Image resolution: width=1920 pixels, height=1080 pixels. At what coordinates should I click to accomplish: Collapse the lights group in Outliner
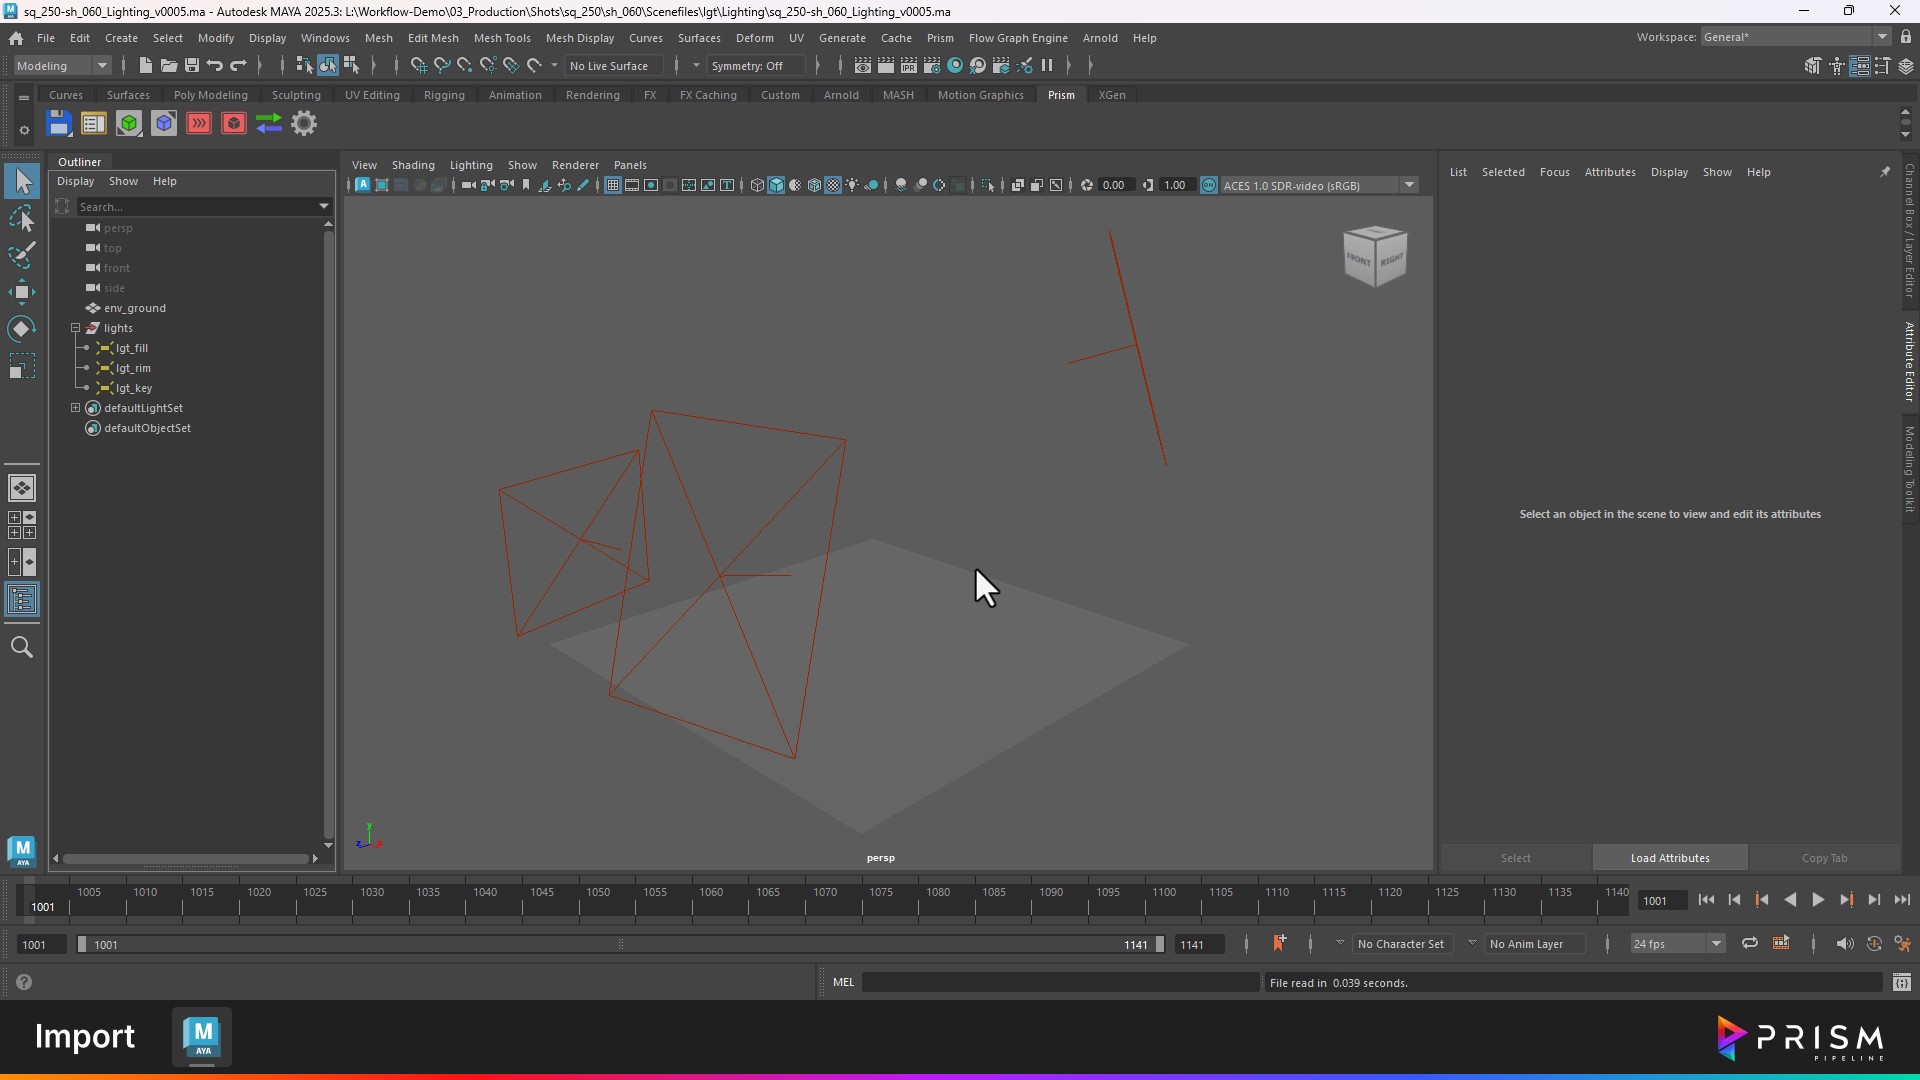point(76,328)
